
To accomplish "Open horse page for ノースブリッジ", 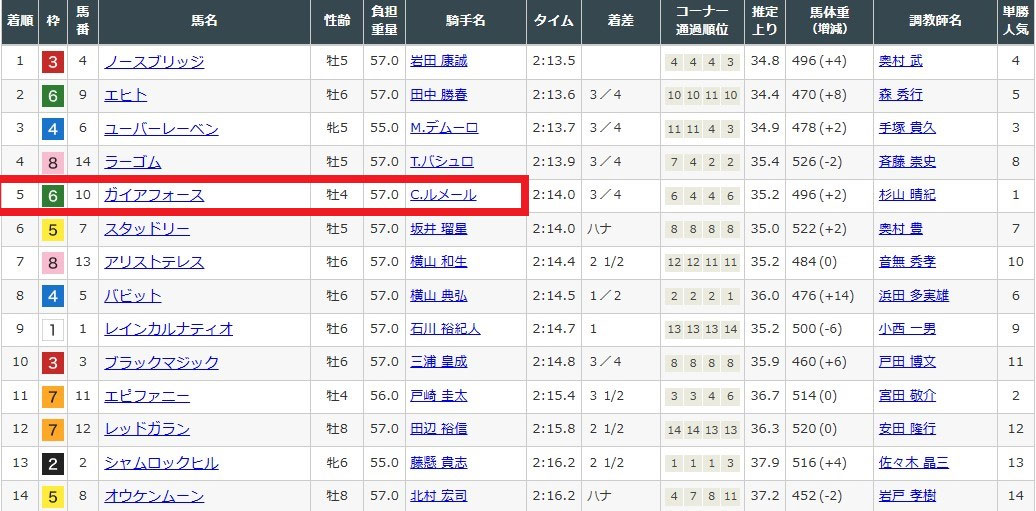I will [154, 62].
